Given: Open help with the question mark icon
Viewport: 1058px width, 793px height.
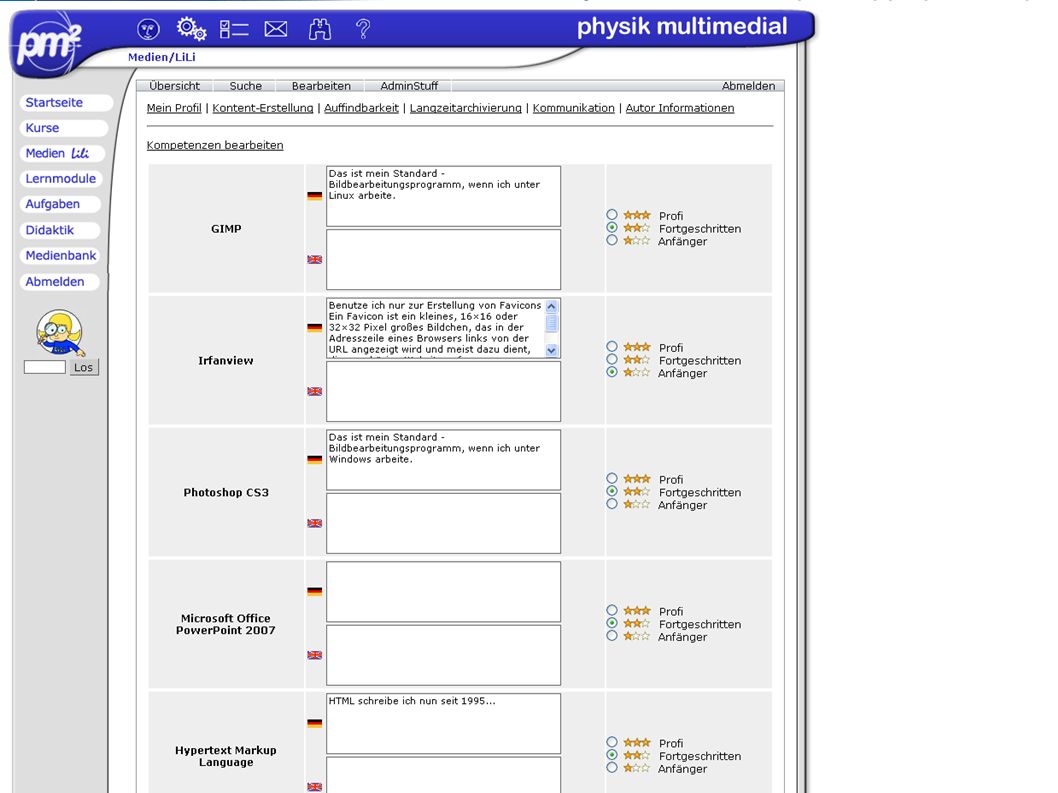Looking at the screenshot, I should 363,29.
